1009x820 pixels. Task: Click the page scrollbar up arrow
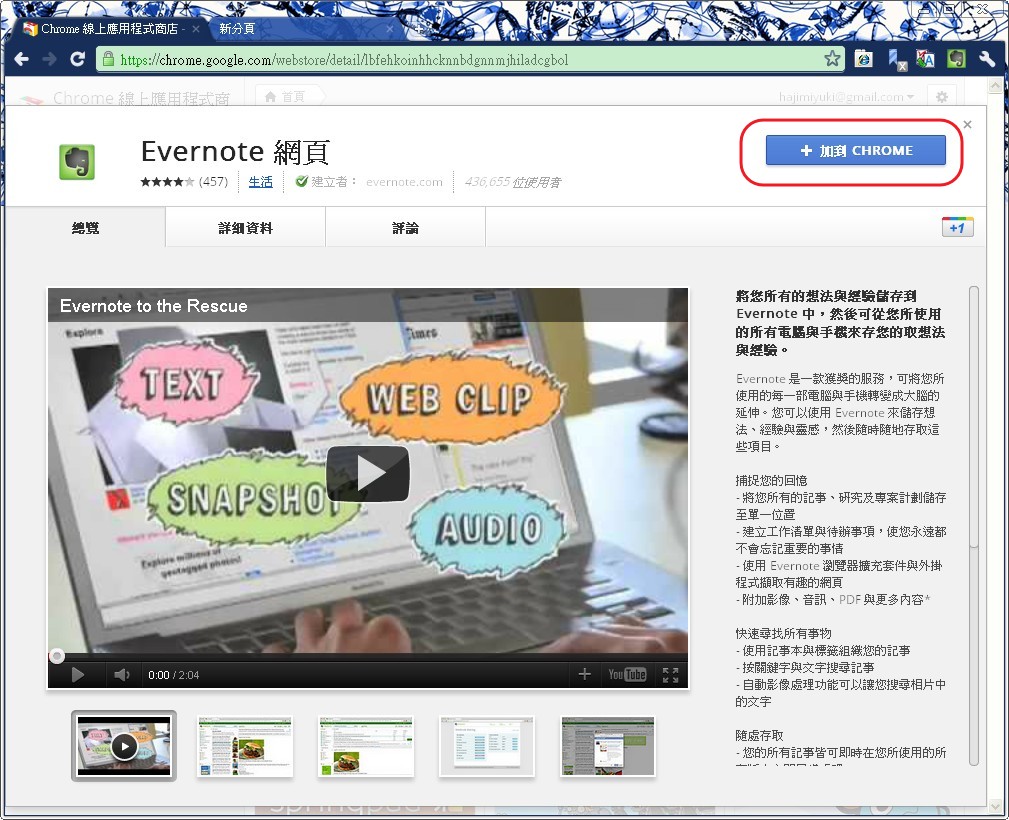coord(997,85)
